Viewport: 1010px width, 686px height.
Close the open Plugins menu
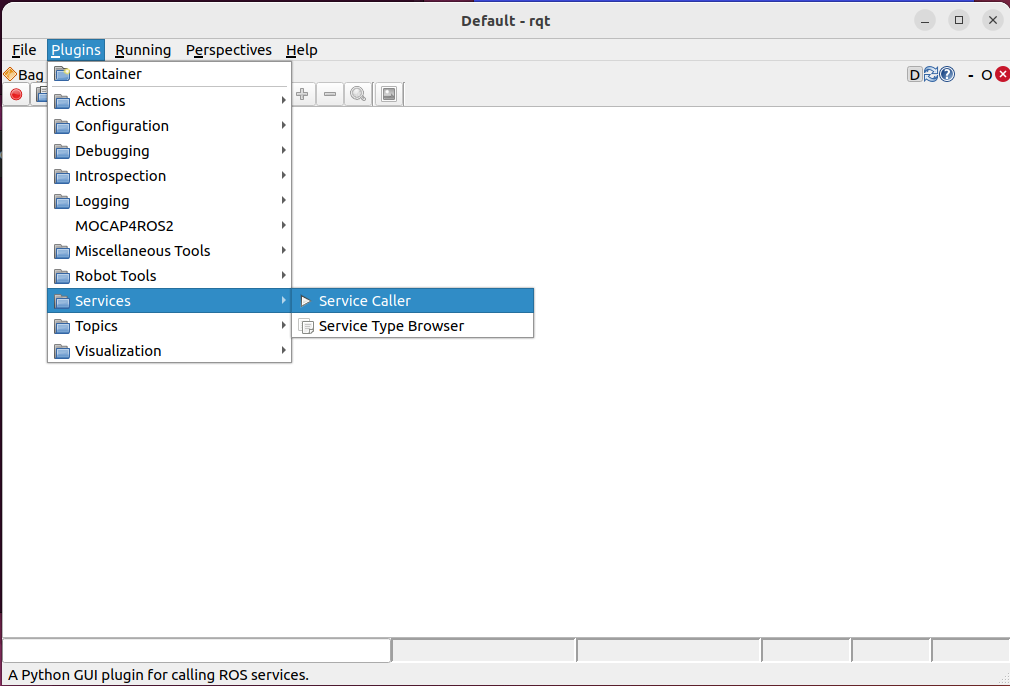[76, 50]
